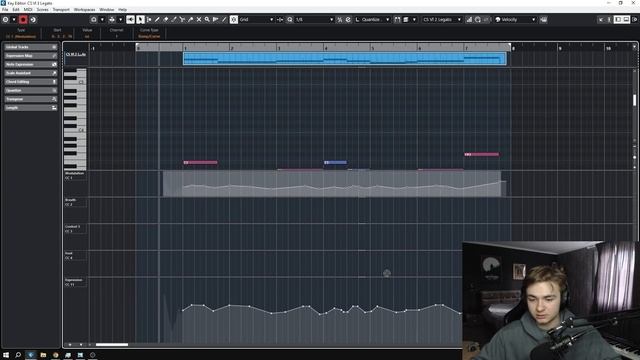This screenshot has width=640, height=360.
Task: Toggle snap to grid relative icon
Action: coord(280,20)
